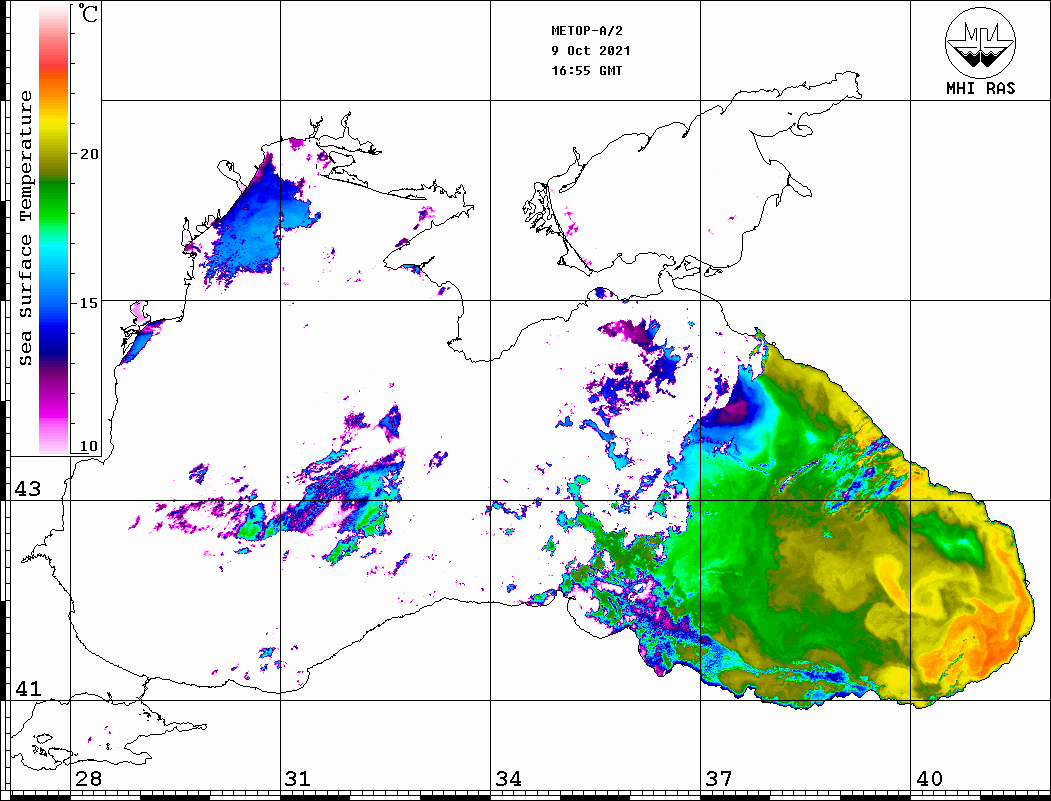Click latitude label '43'
Viewport: 1051px width, 801px height.
pos(28,489)
